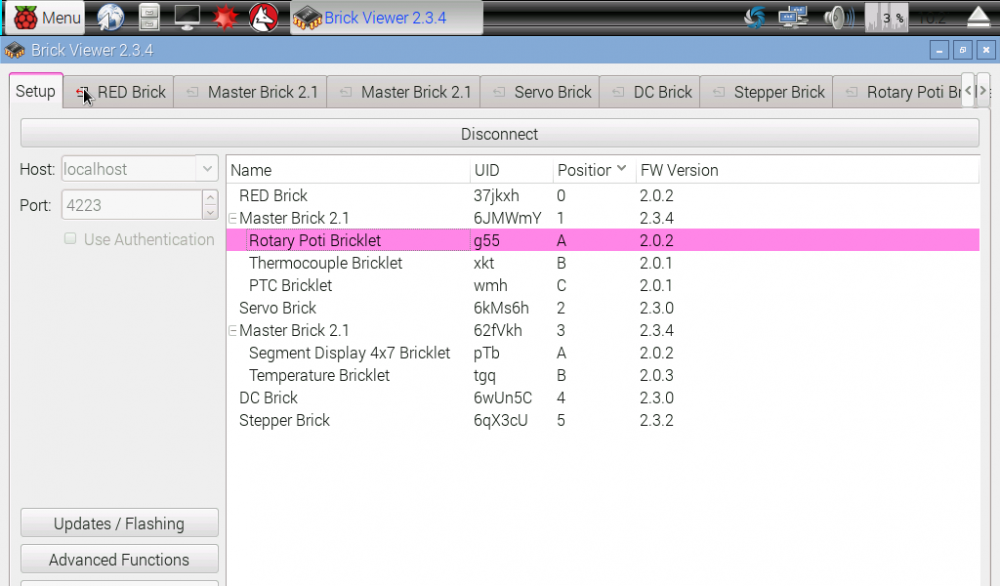
Task: Click the monitor display icon in the taskbar
Action: [187, 17]
